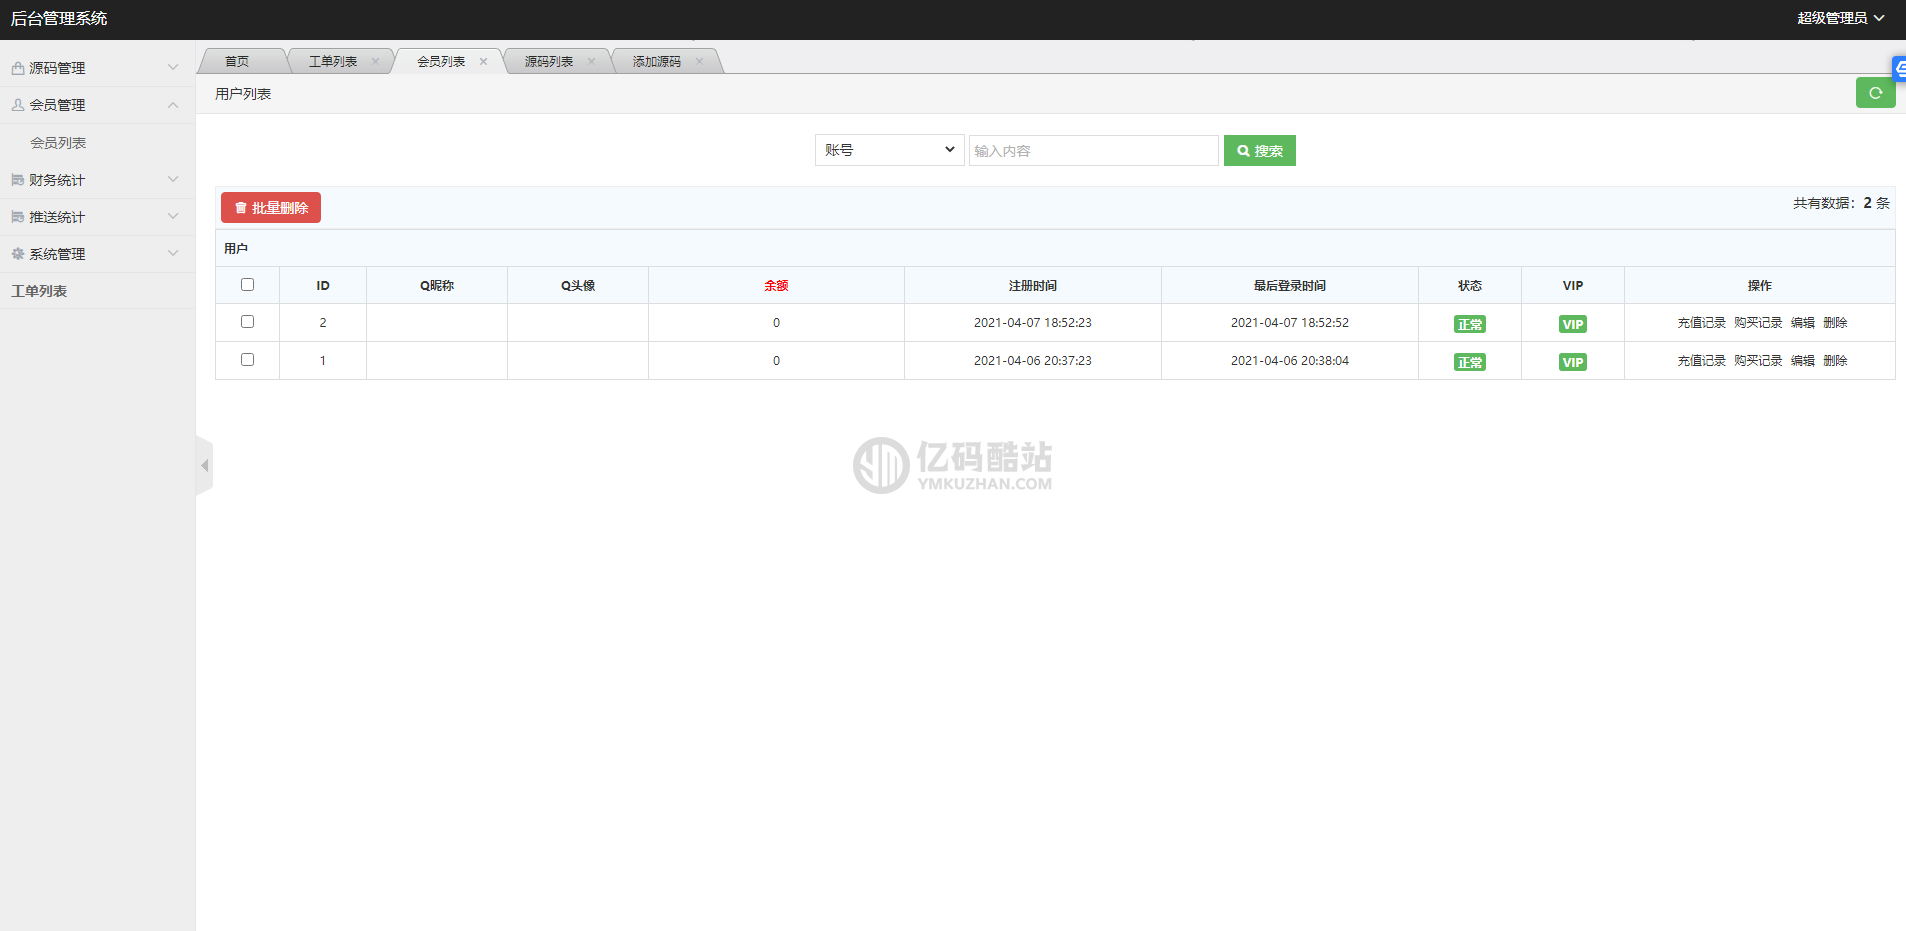Image resolution: width=1906 pixels, height=931 pixels.
Task: Click the 用户列表 breadcrumb text
Action: click(x=243, y=94)
